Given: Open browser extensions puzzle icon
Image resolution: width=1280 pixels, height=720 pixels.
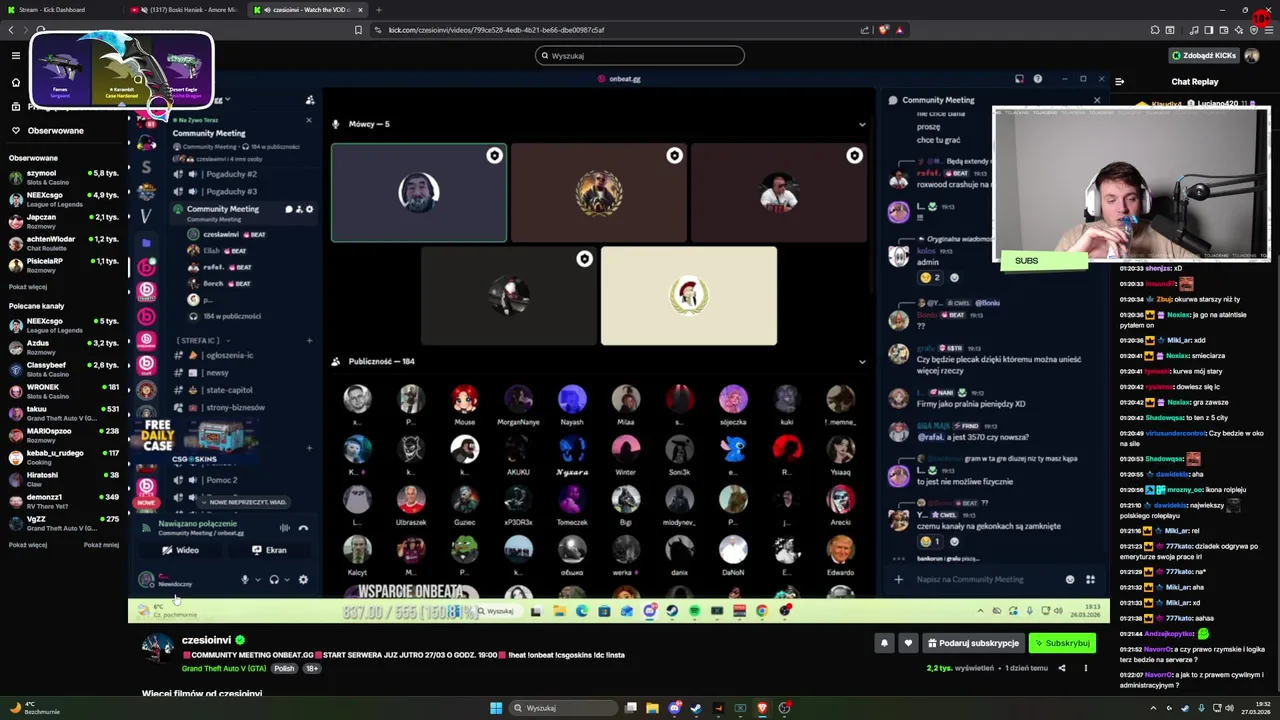Looking at the screenshot, I should tap(1154, 30).
